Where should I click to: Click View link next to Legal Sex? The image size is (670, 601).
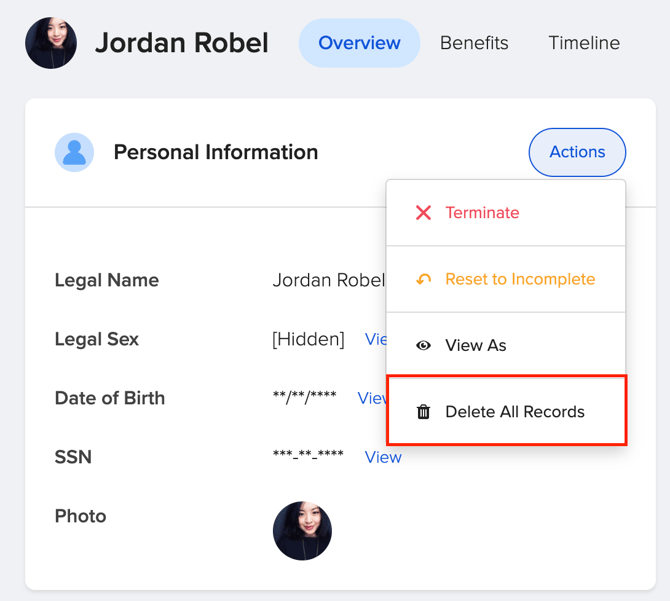(x=375, y=339)
